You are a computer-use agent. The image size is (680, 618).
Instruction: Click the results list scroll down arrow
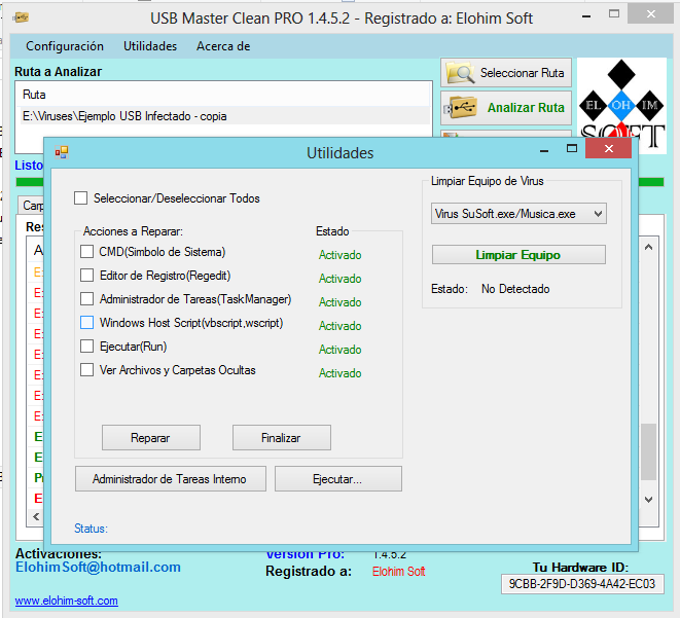[x=649, y=499]
